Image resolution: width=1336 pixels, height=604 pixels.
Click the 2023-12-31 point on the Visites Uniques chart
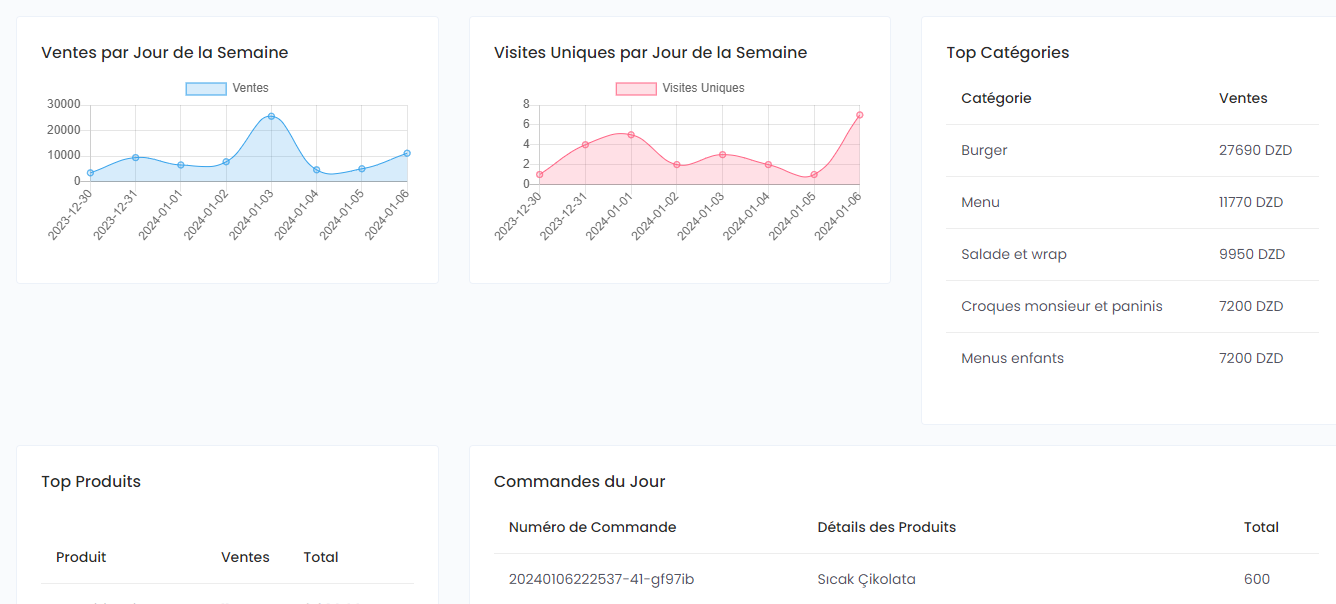click(x=585, y=145)
